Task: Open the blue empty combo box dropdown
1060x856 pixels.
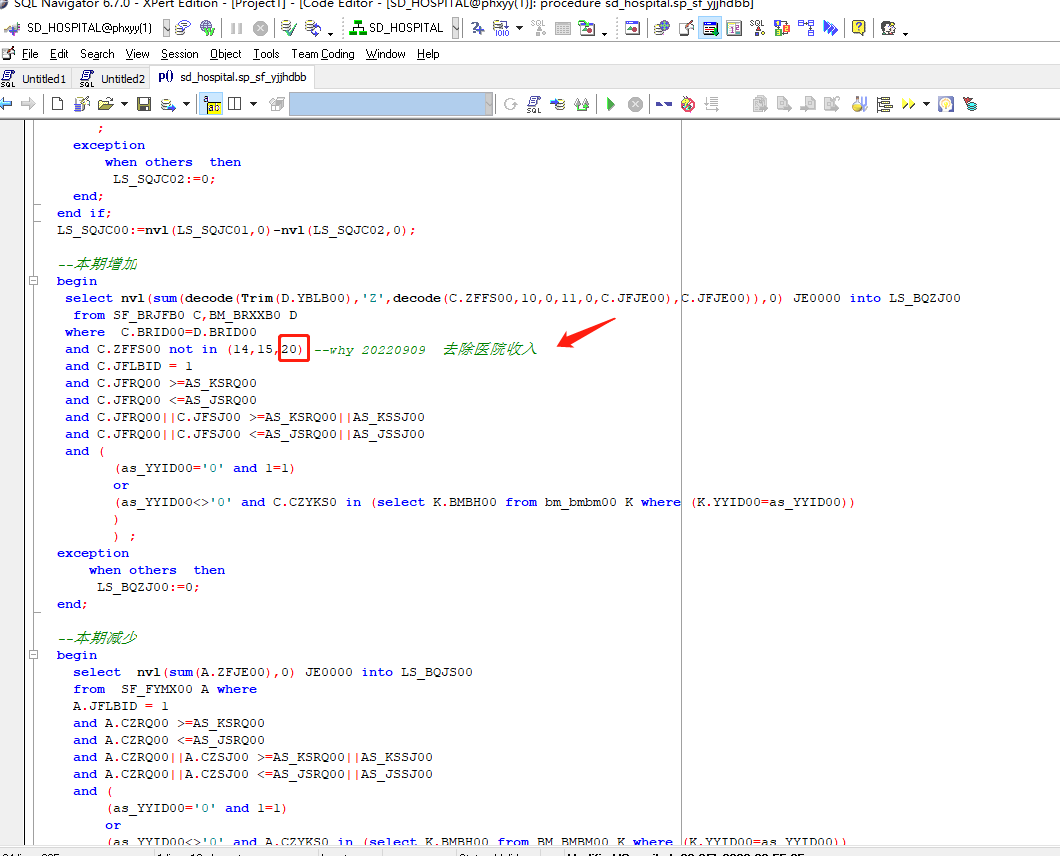Action: coord(489,104)
